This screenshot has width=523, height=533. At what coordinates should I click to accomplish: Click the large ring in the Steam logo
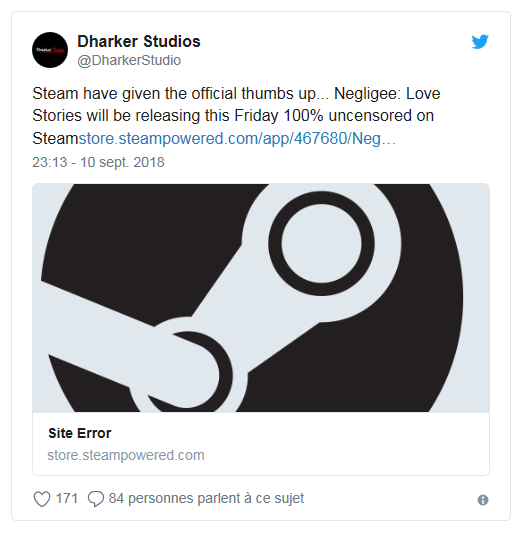(321, 243)
